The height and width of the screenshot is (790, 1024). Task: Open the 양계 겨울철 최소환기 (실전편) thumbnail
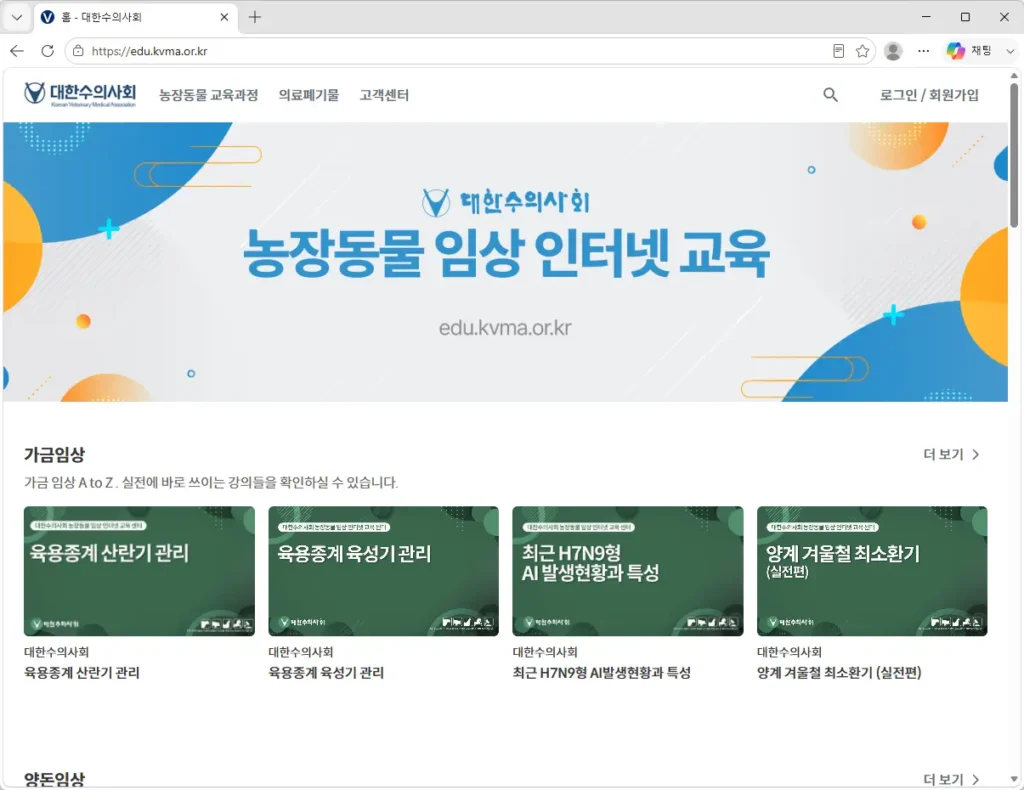pyautogui.click(x=872, y=571)
